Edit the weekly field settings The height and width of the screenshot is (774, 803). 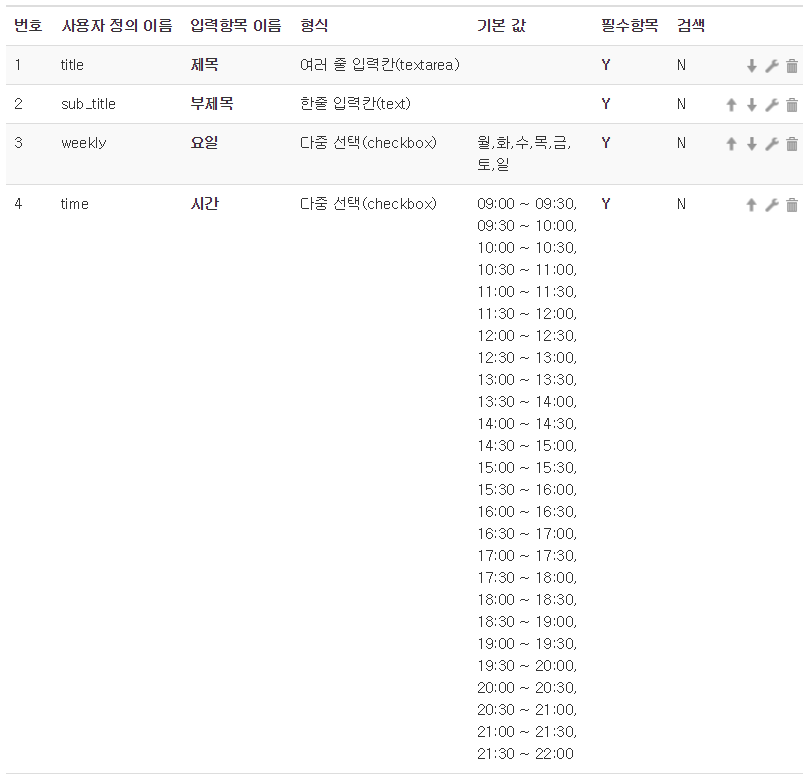(772, 144)
